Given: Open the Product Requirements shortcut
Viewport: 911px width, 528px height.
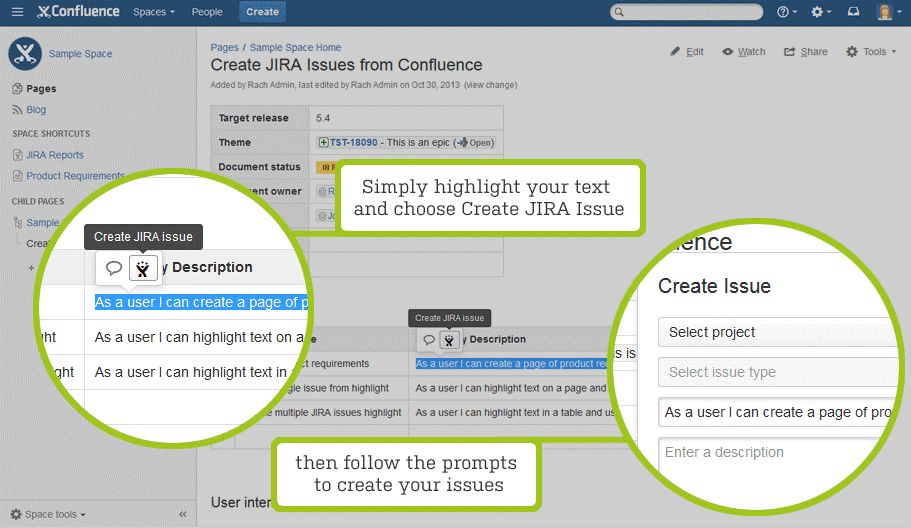Looking at the screenshot, I should 75,175.
